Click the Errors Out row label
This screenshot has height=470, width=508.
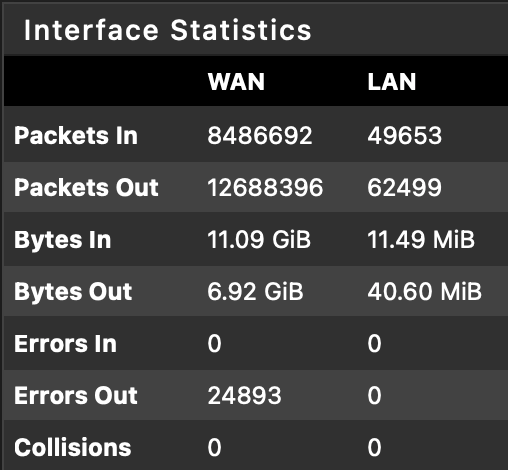[x=76, y=396]
